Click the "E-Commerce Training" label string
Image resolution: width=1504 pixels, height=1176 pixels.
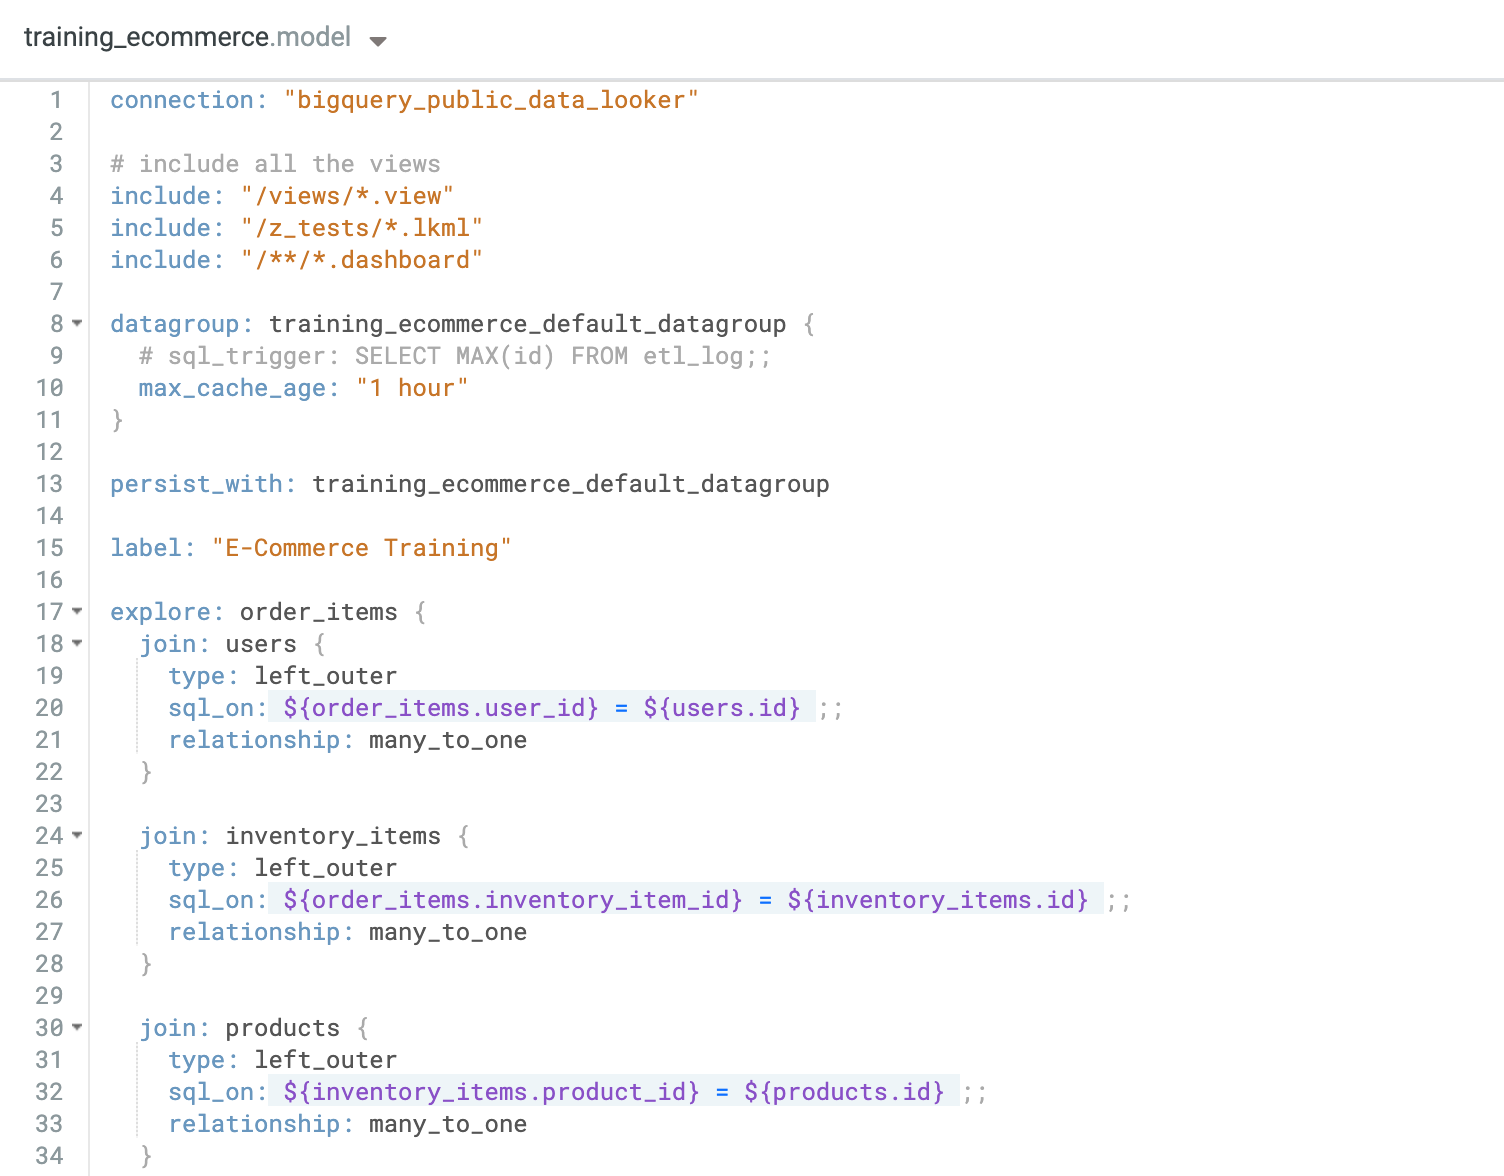(361, 548)
